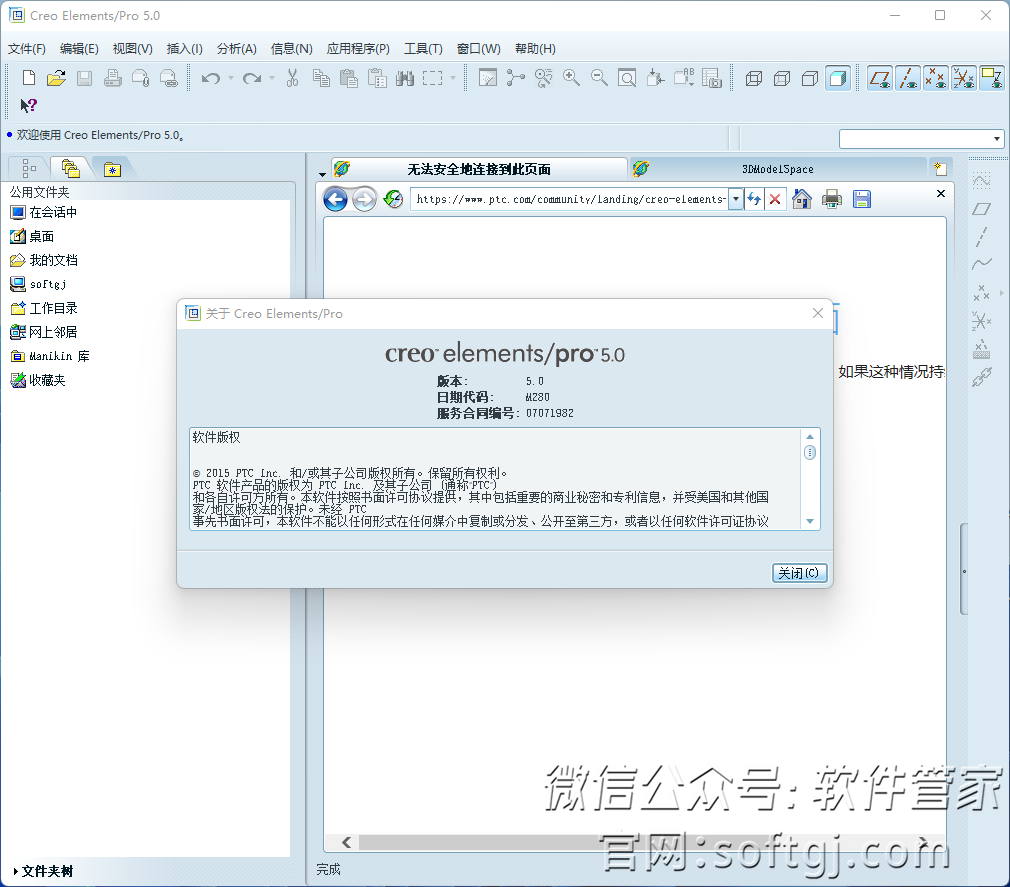Viewport: 1010px width, 887px height.
Task: Open the Model Tree navigator tab
Action: [x=29, y=168]
